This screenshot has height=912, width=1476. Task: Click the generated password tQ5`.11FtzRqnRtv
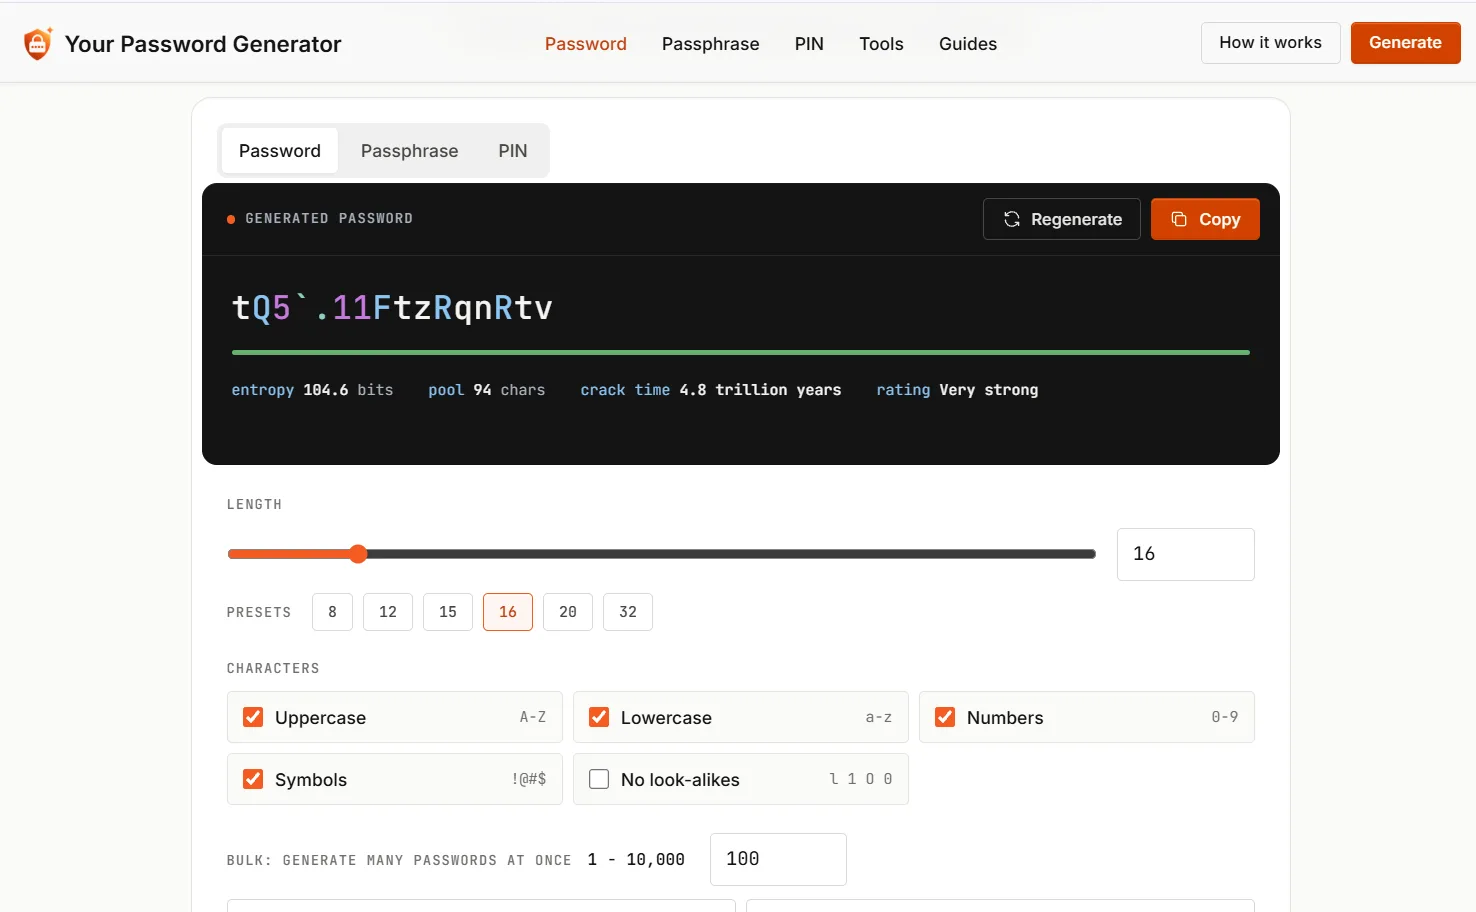[392, 307]
